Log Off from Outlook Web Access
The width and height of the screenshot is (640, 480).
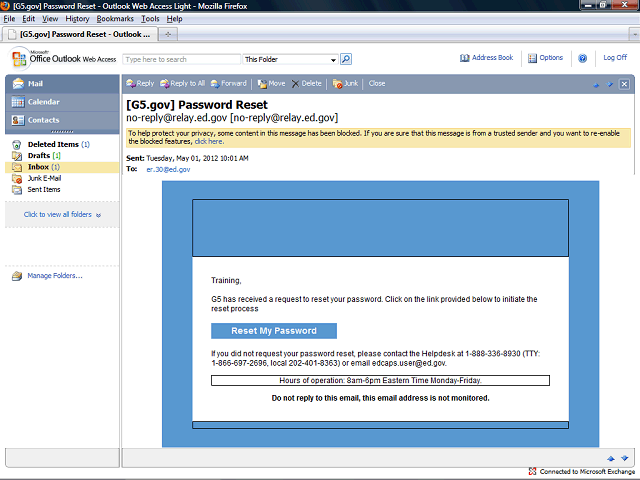pos(615,58)
